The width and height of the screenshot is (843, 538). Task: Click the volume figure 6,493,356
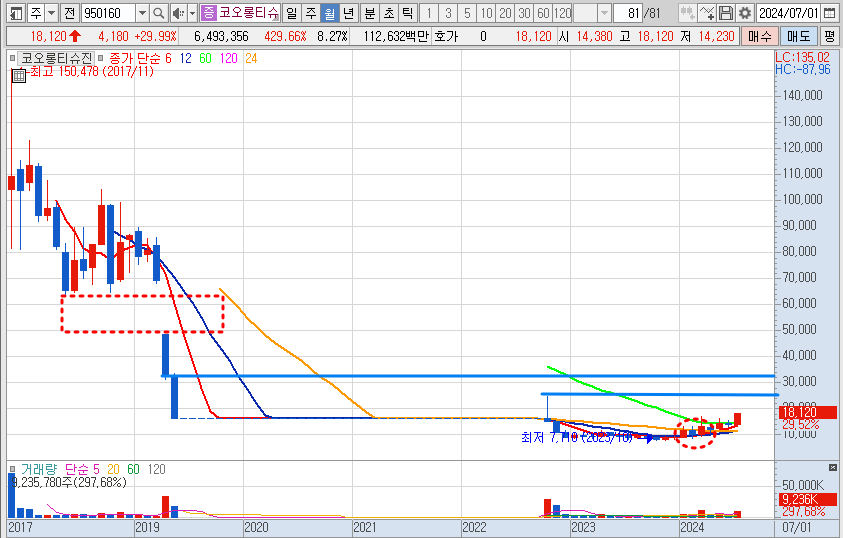click(221, 37)
